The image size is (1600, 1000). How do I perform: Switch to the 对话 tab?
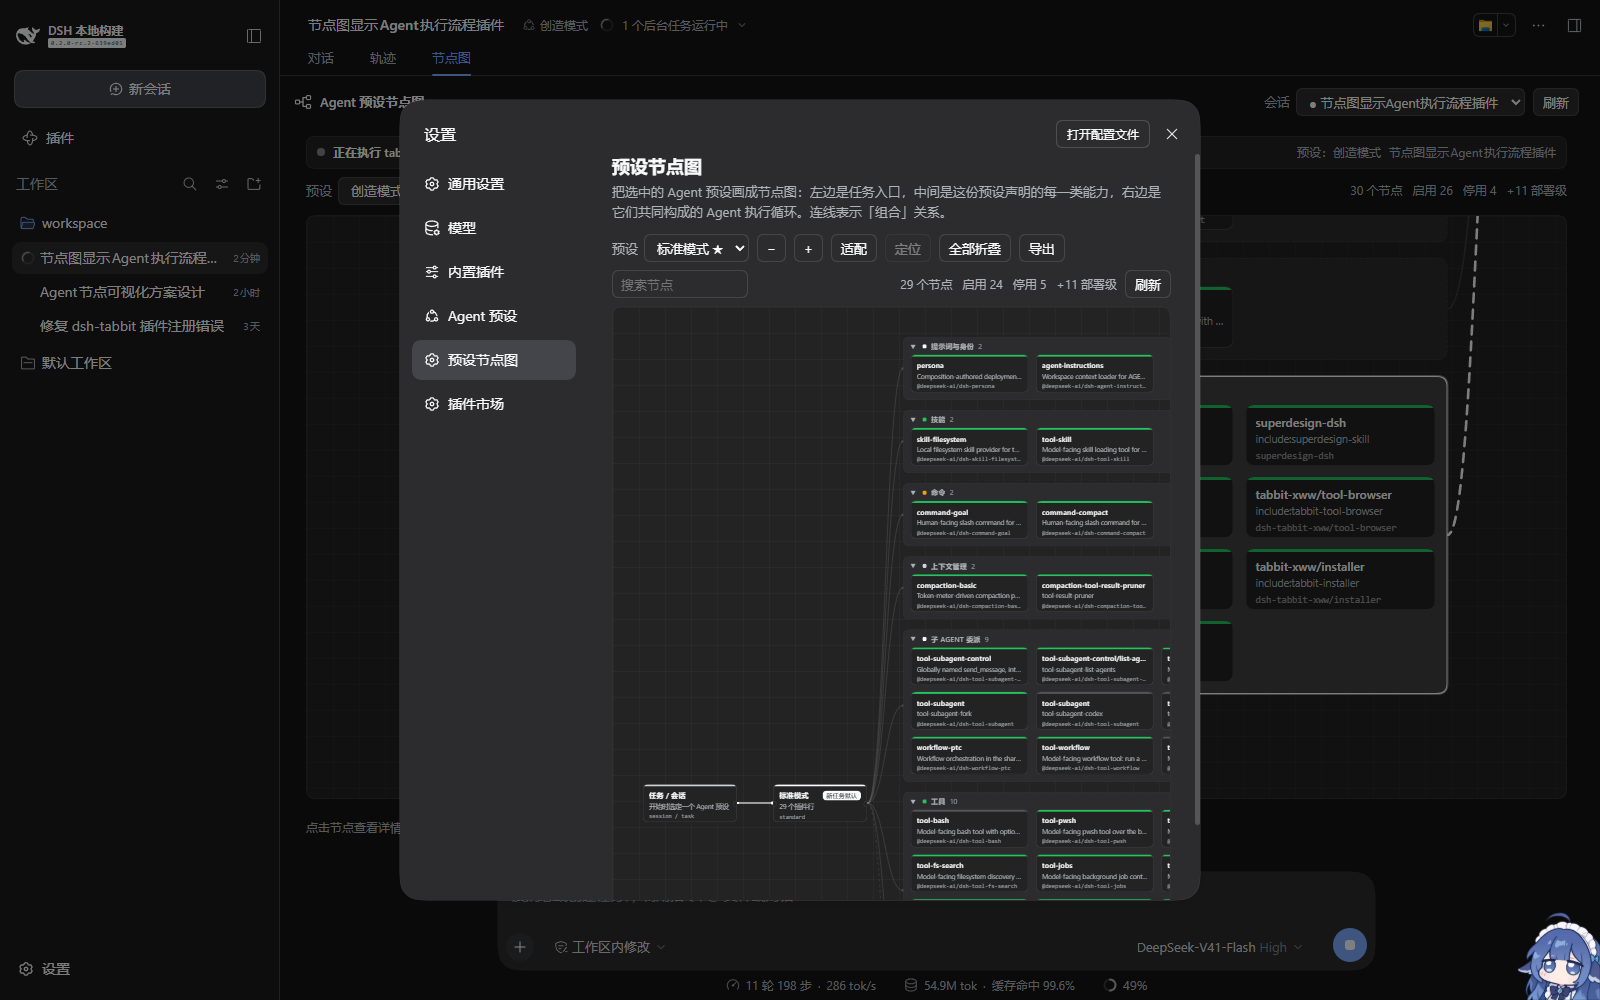321,58
